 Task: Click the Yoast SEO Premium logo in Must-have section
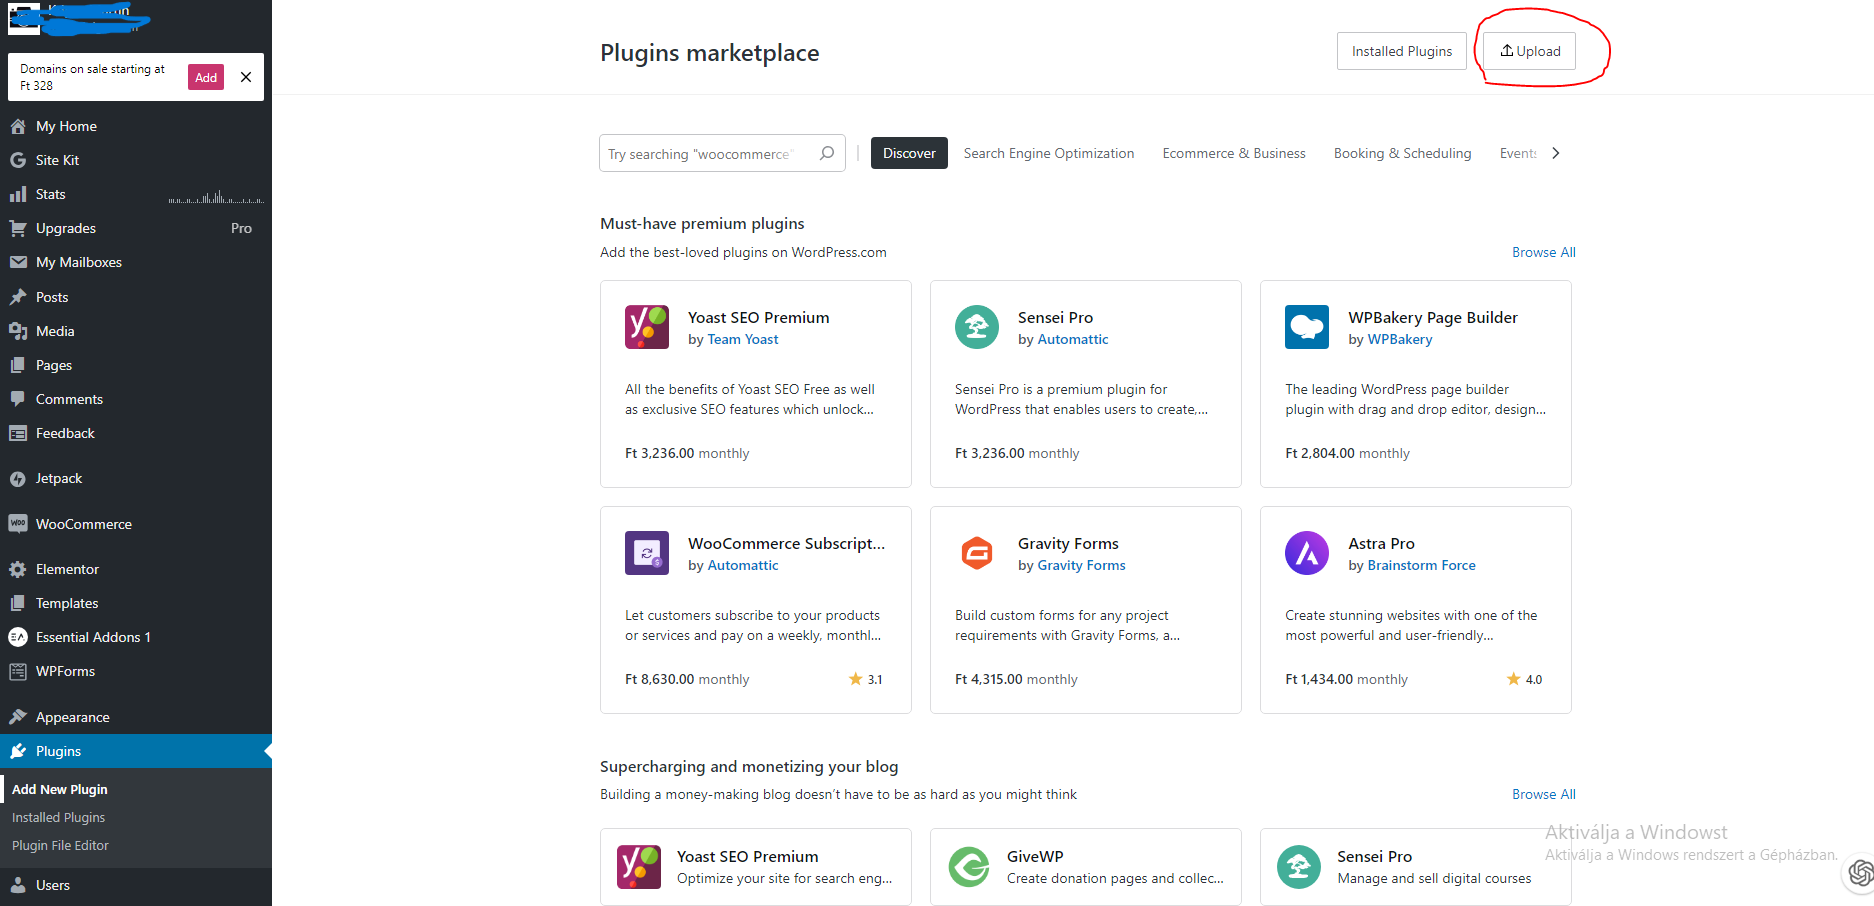pos(647,327)
